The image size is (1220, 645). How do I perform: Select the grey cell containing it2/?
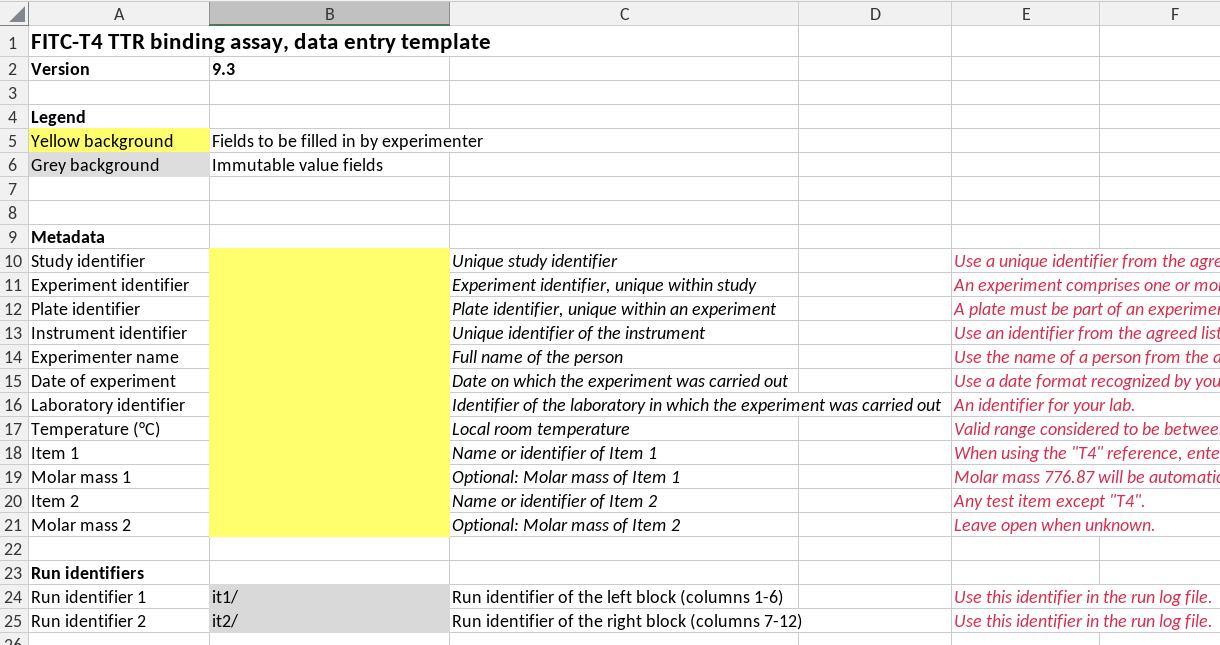(329, 621)
